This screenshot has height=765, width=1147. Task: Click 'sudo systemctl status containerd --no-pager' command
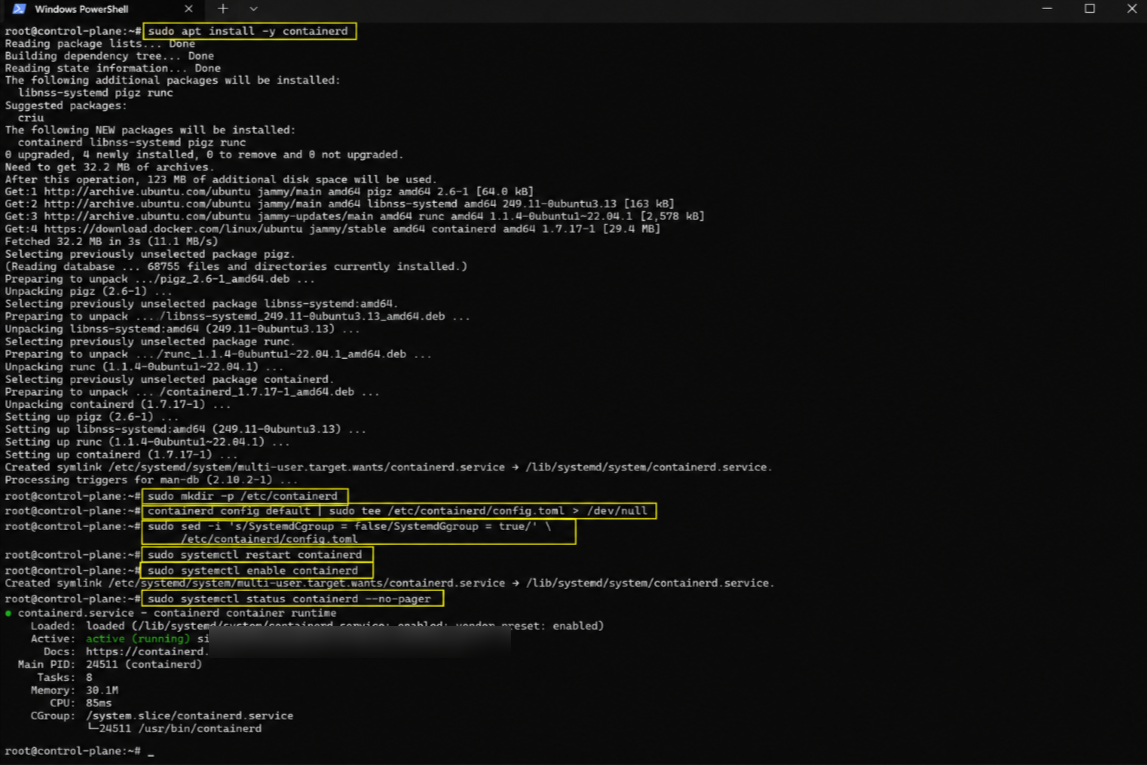tap(292, 599)
